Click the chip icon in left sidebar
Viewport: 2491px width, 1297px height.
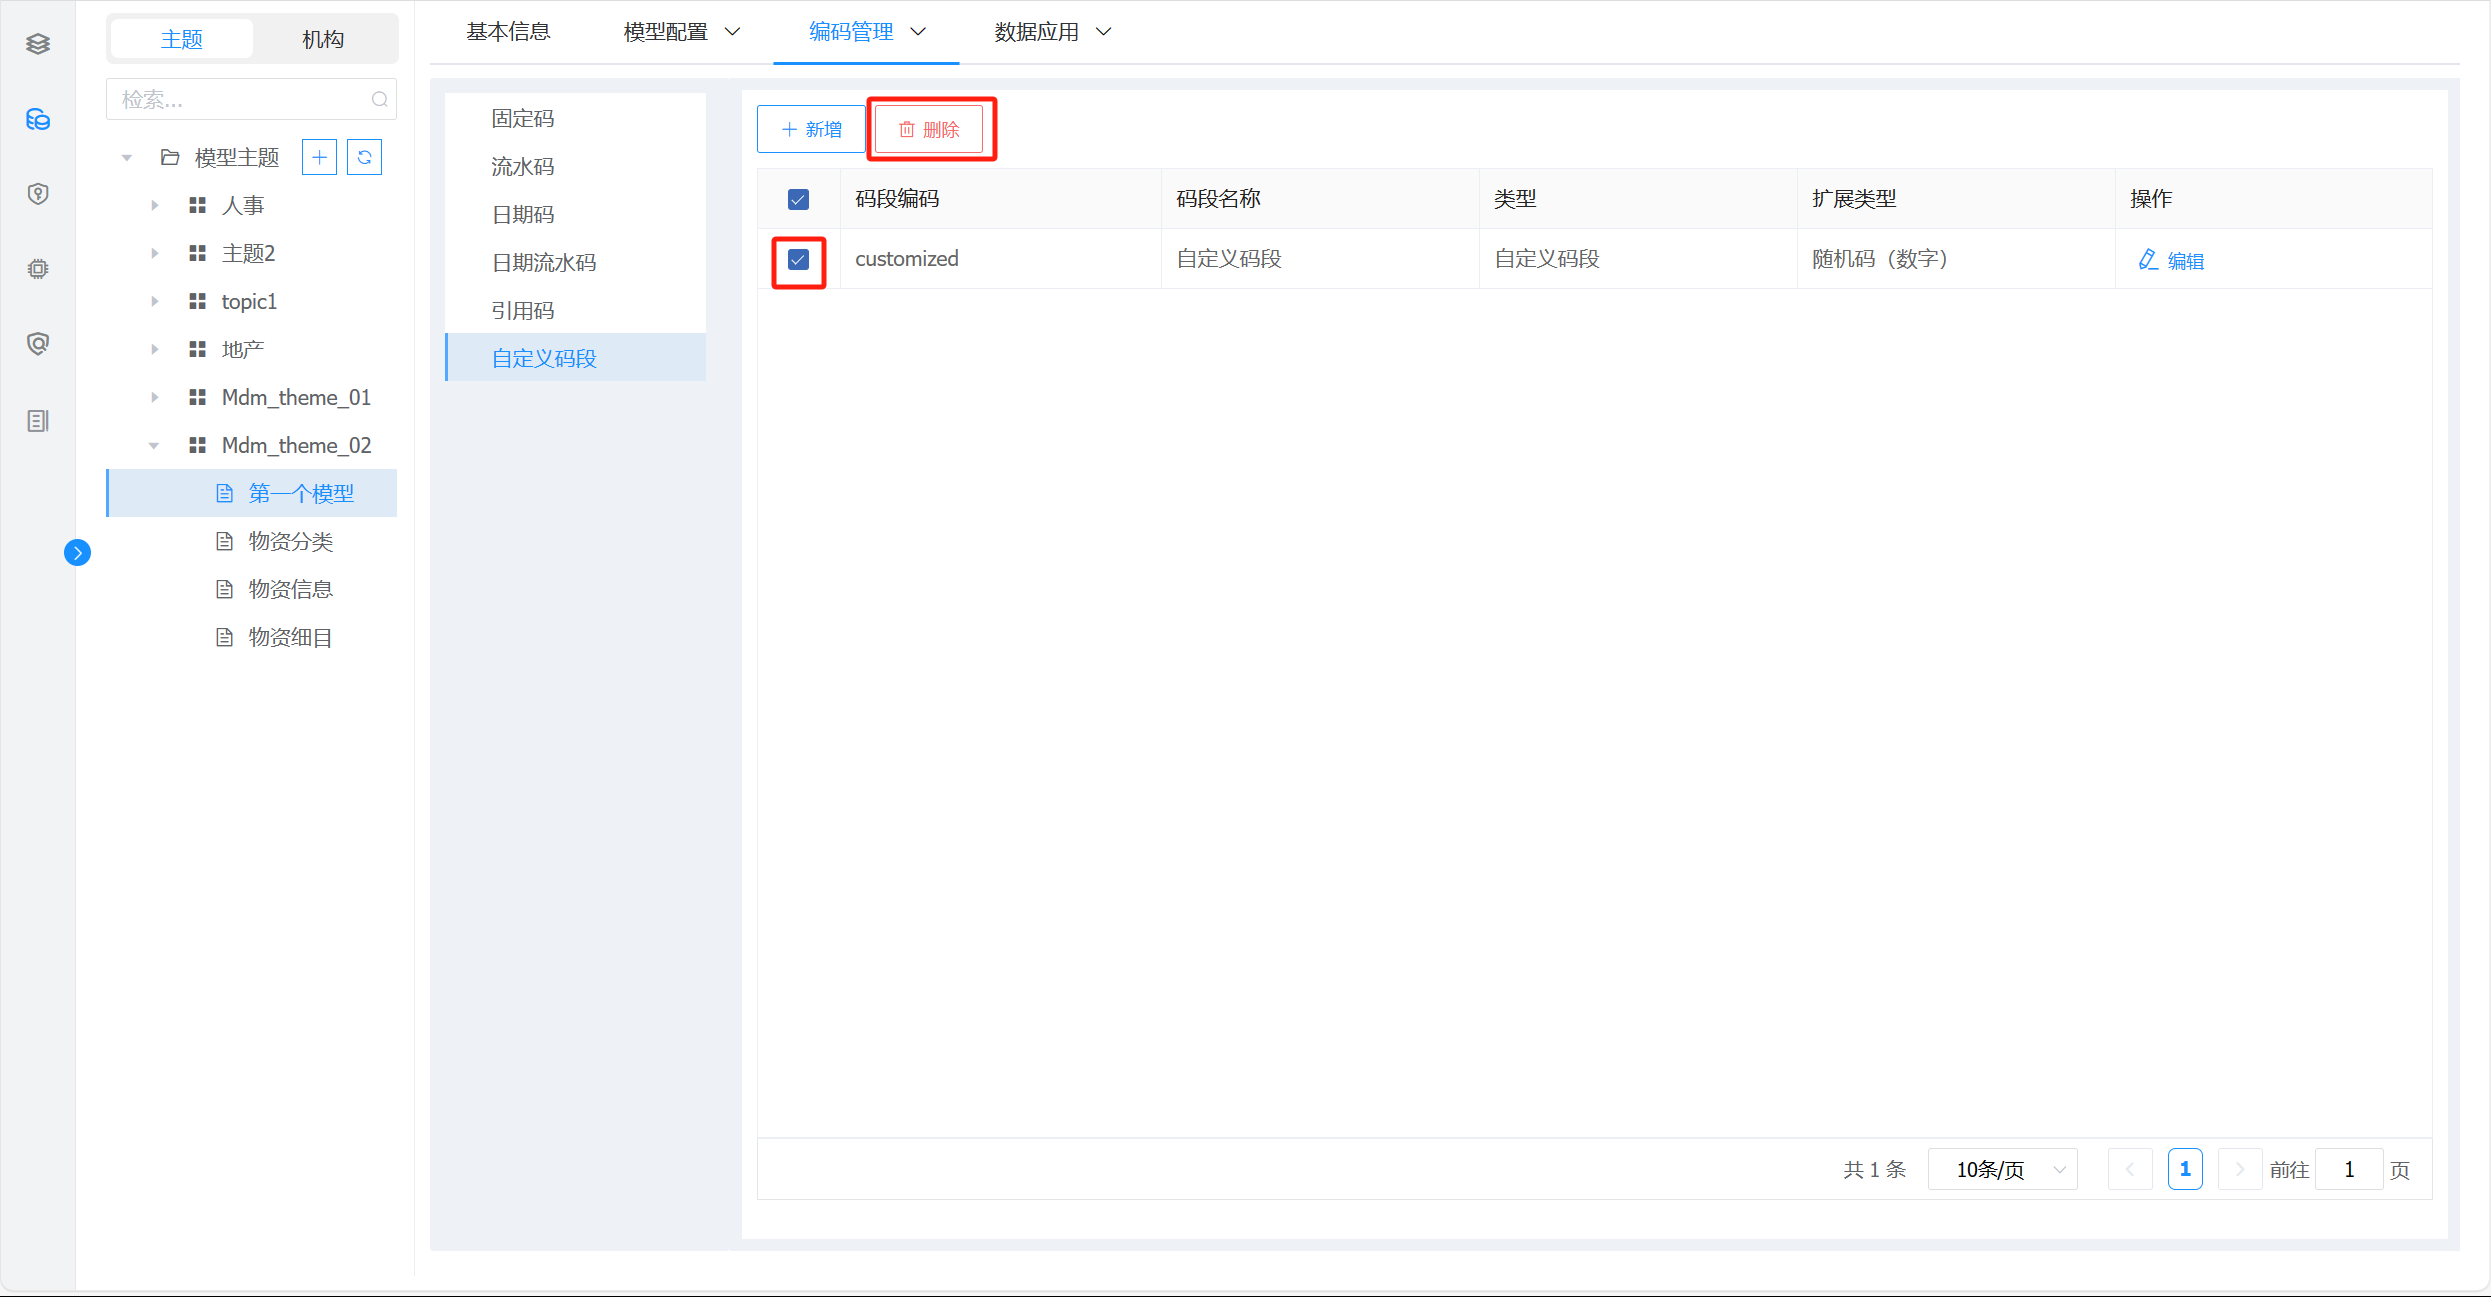38,269
